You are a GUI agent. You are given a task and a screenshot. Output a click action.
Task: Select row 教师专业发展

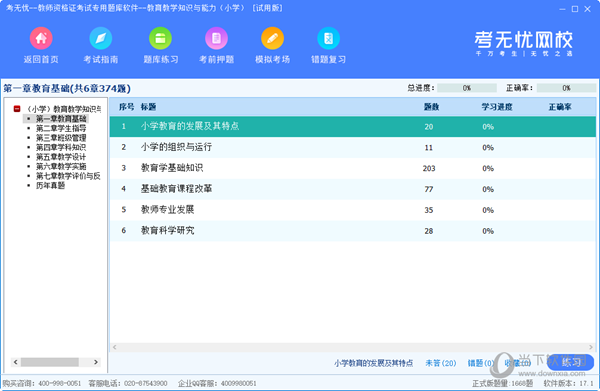[x=352, y=210]
